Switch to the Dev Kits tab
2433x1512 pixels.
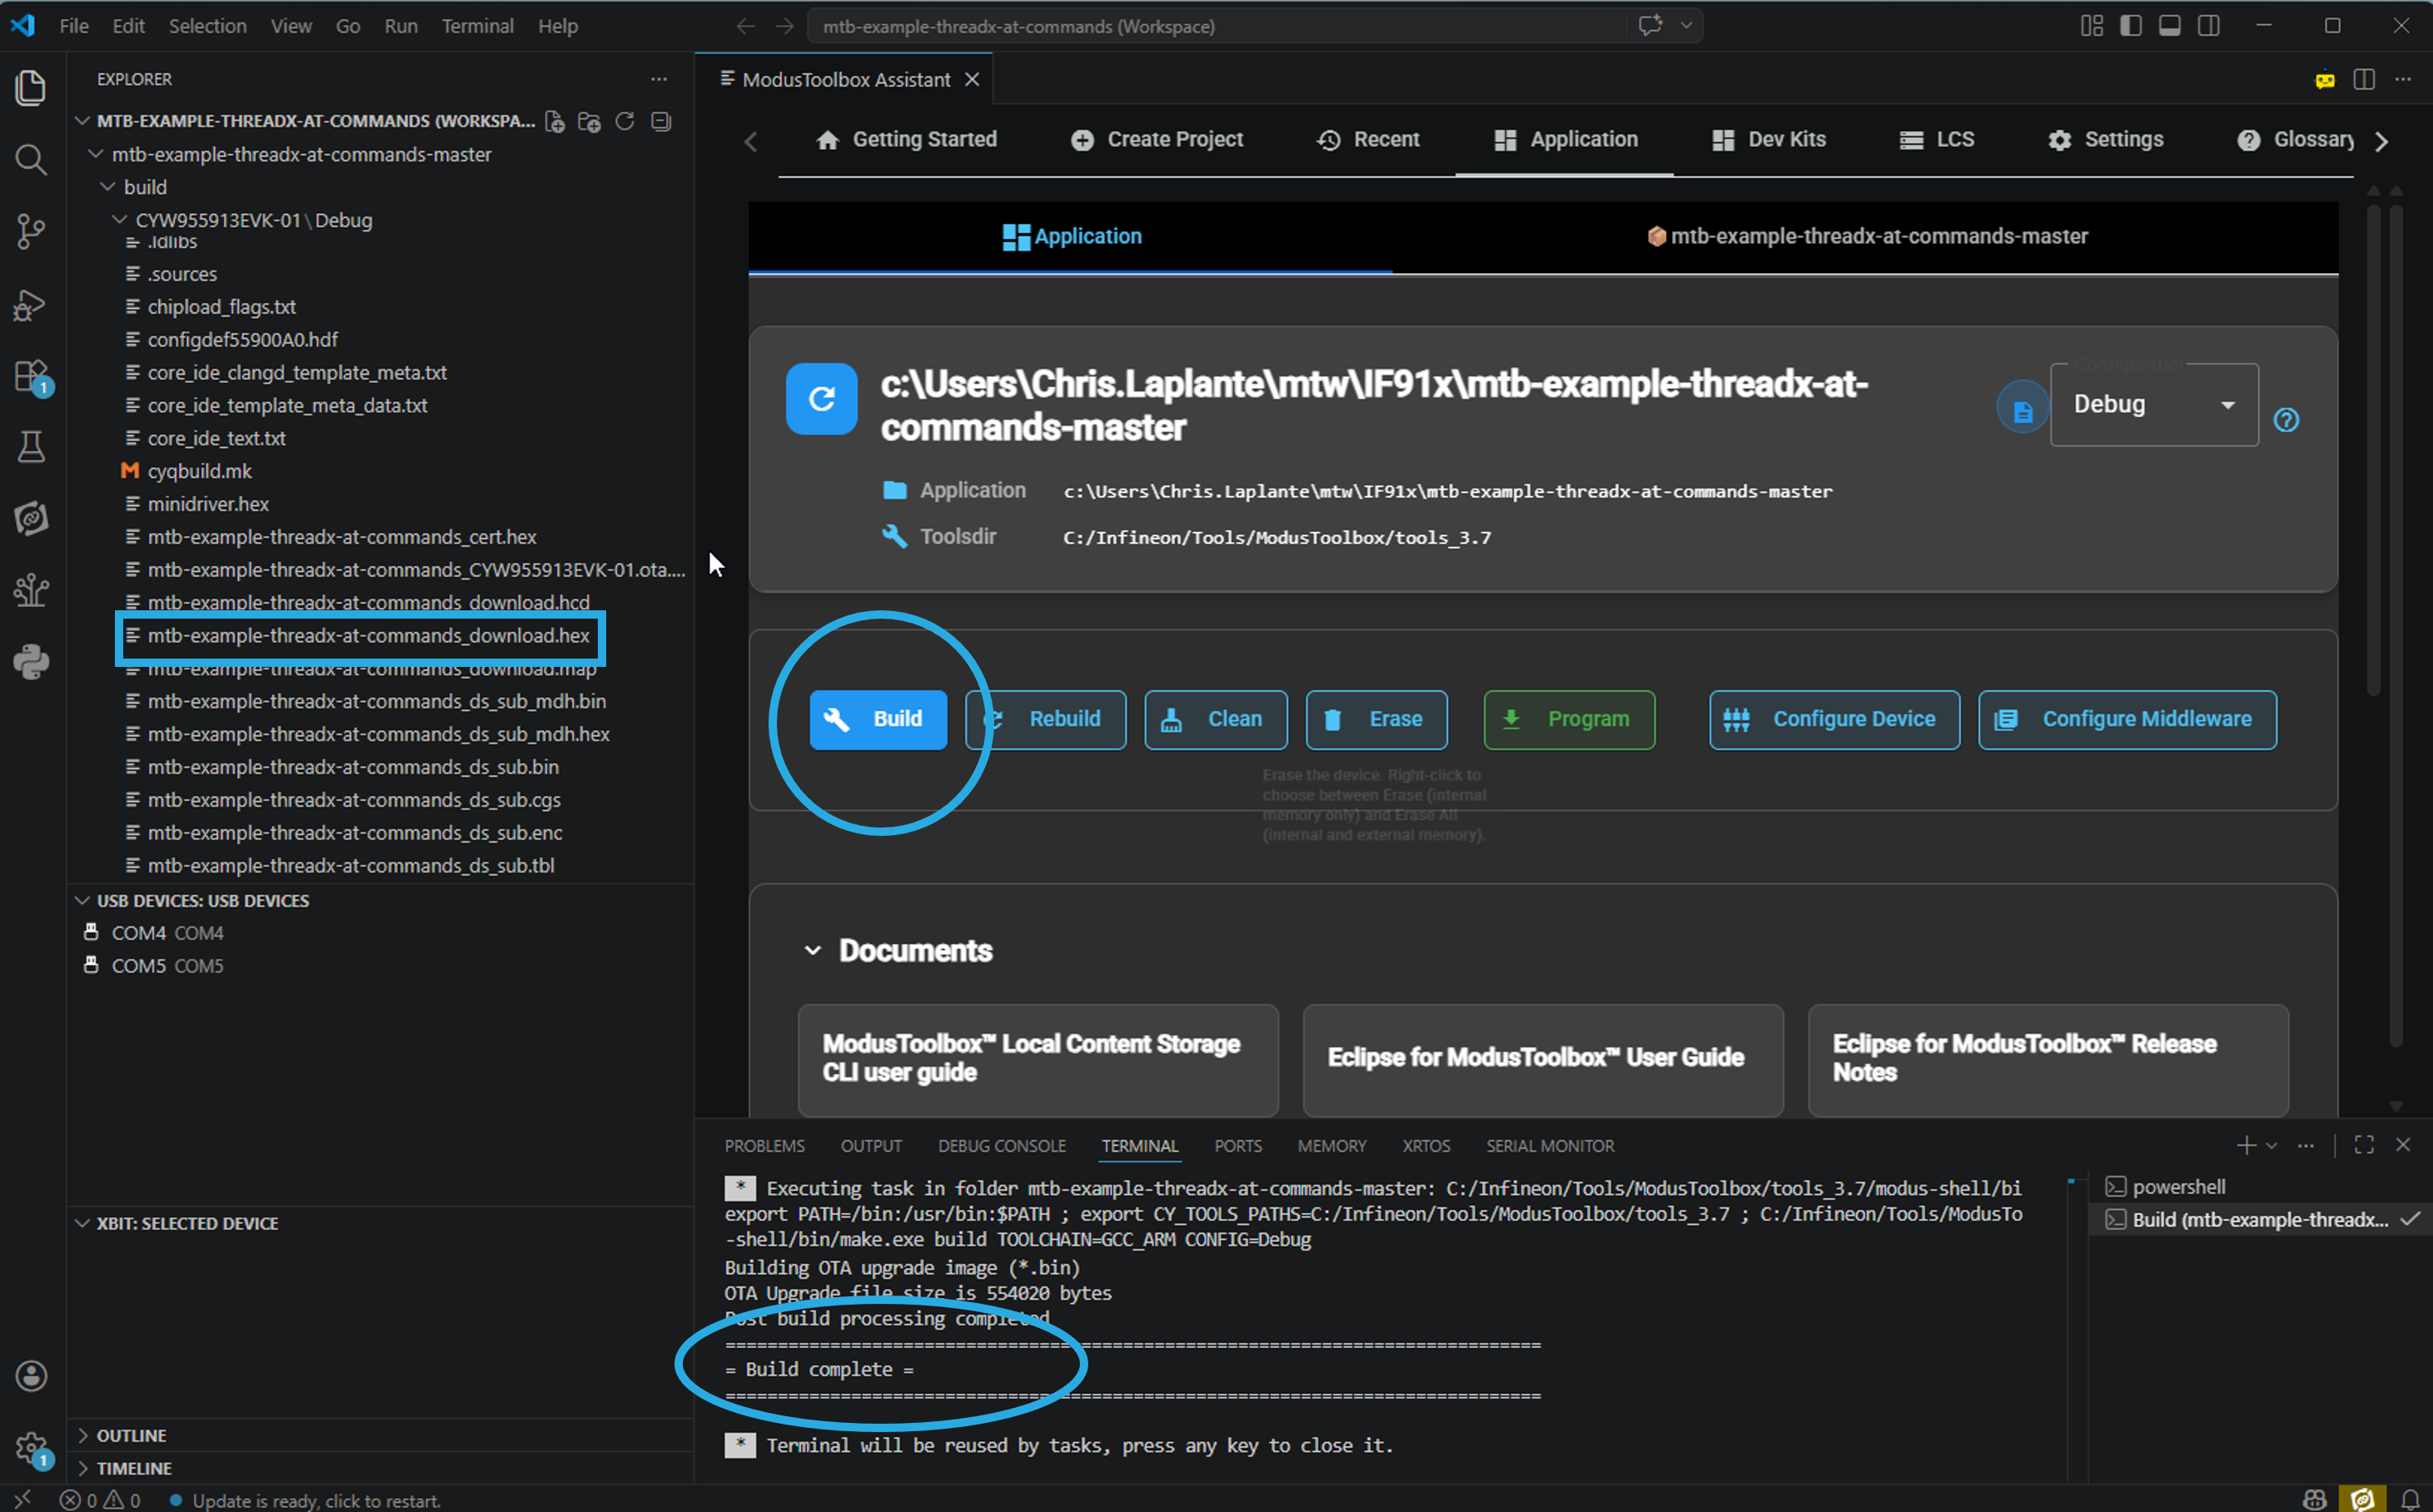coord(1769,140)
